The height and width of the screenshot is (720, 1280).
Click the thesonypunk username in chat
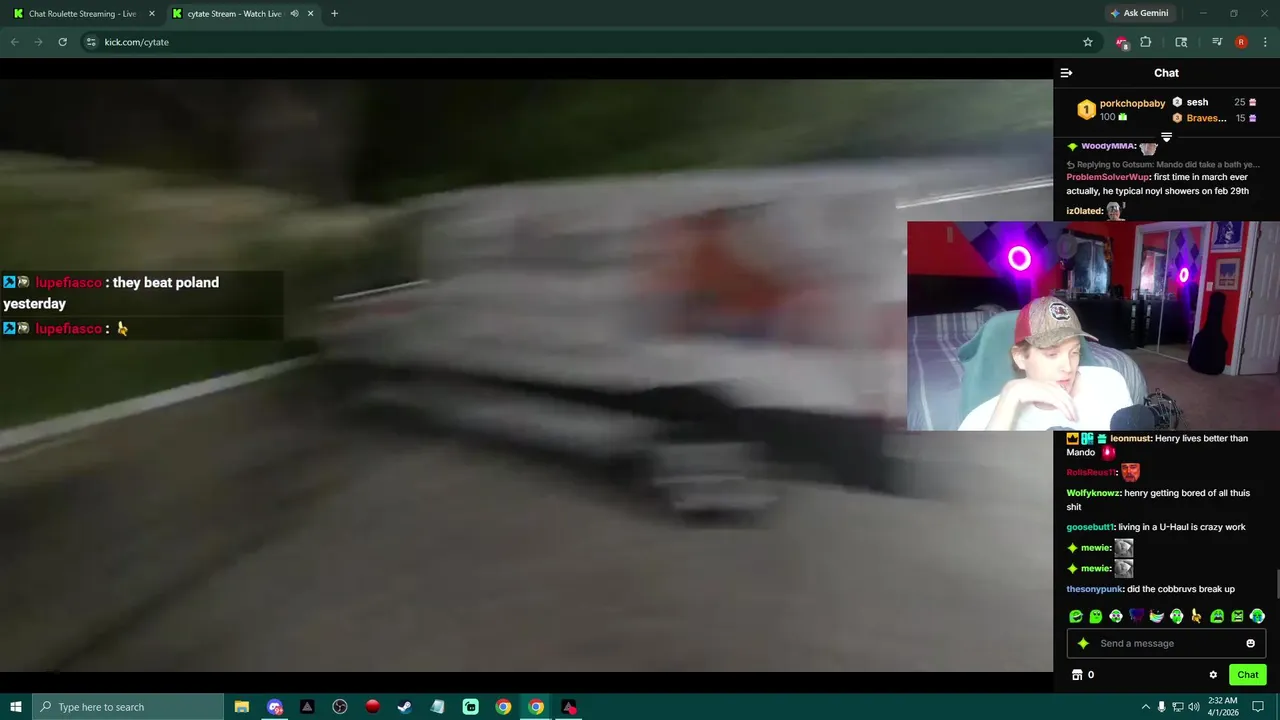pyautogui.click(x=1094, y=589)
